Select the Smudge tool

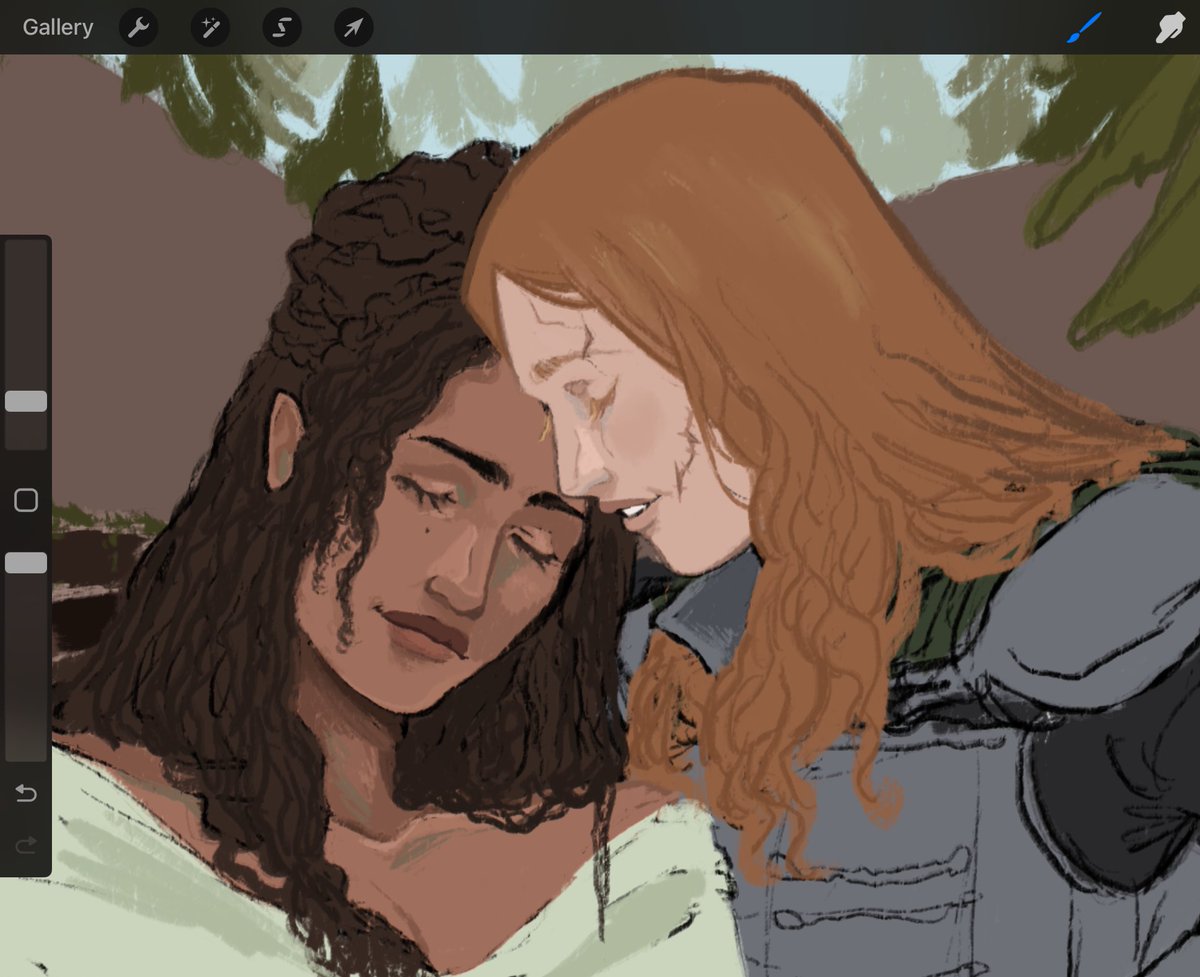tap(1169, 28)
